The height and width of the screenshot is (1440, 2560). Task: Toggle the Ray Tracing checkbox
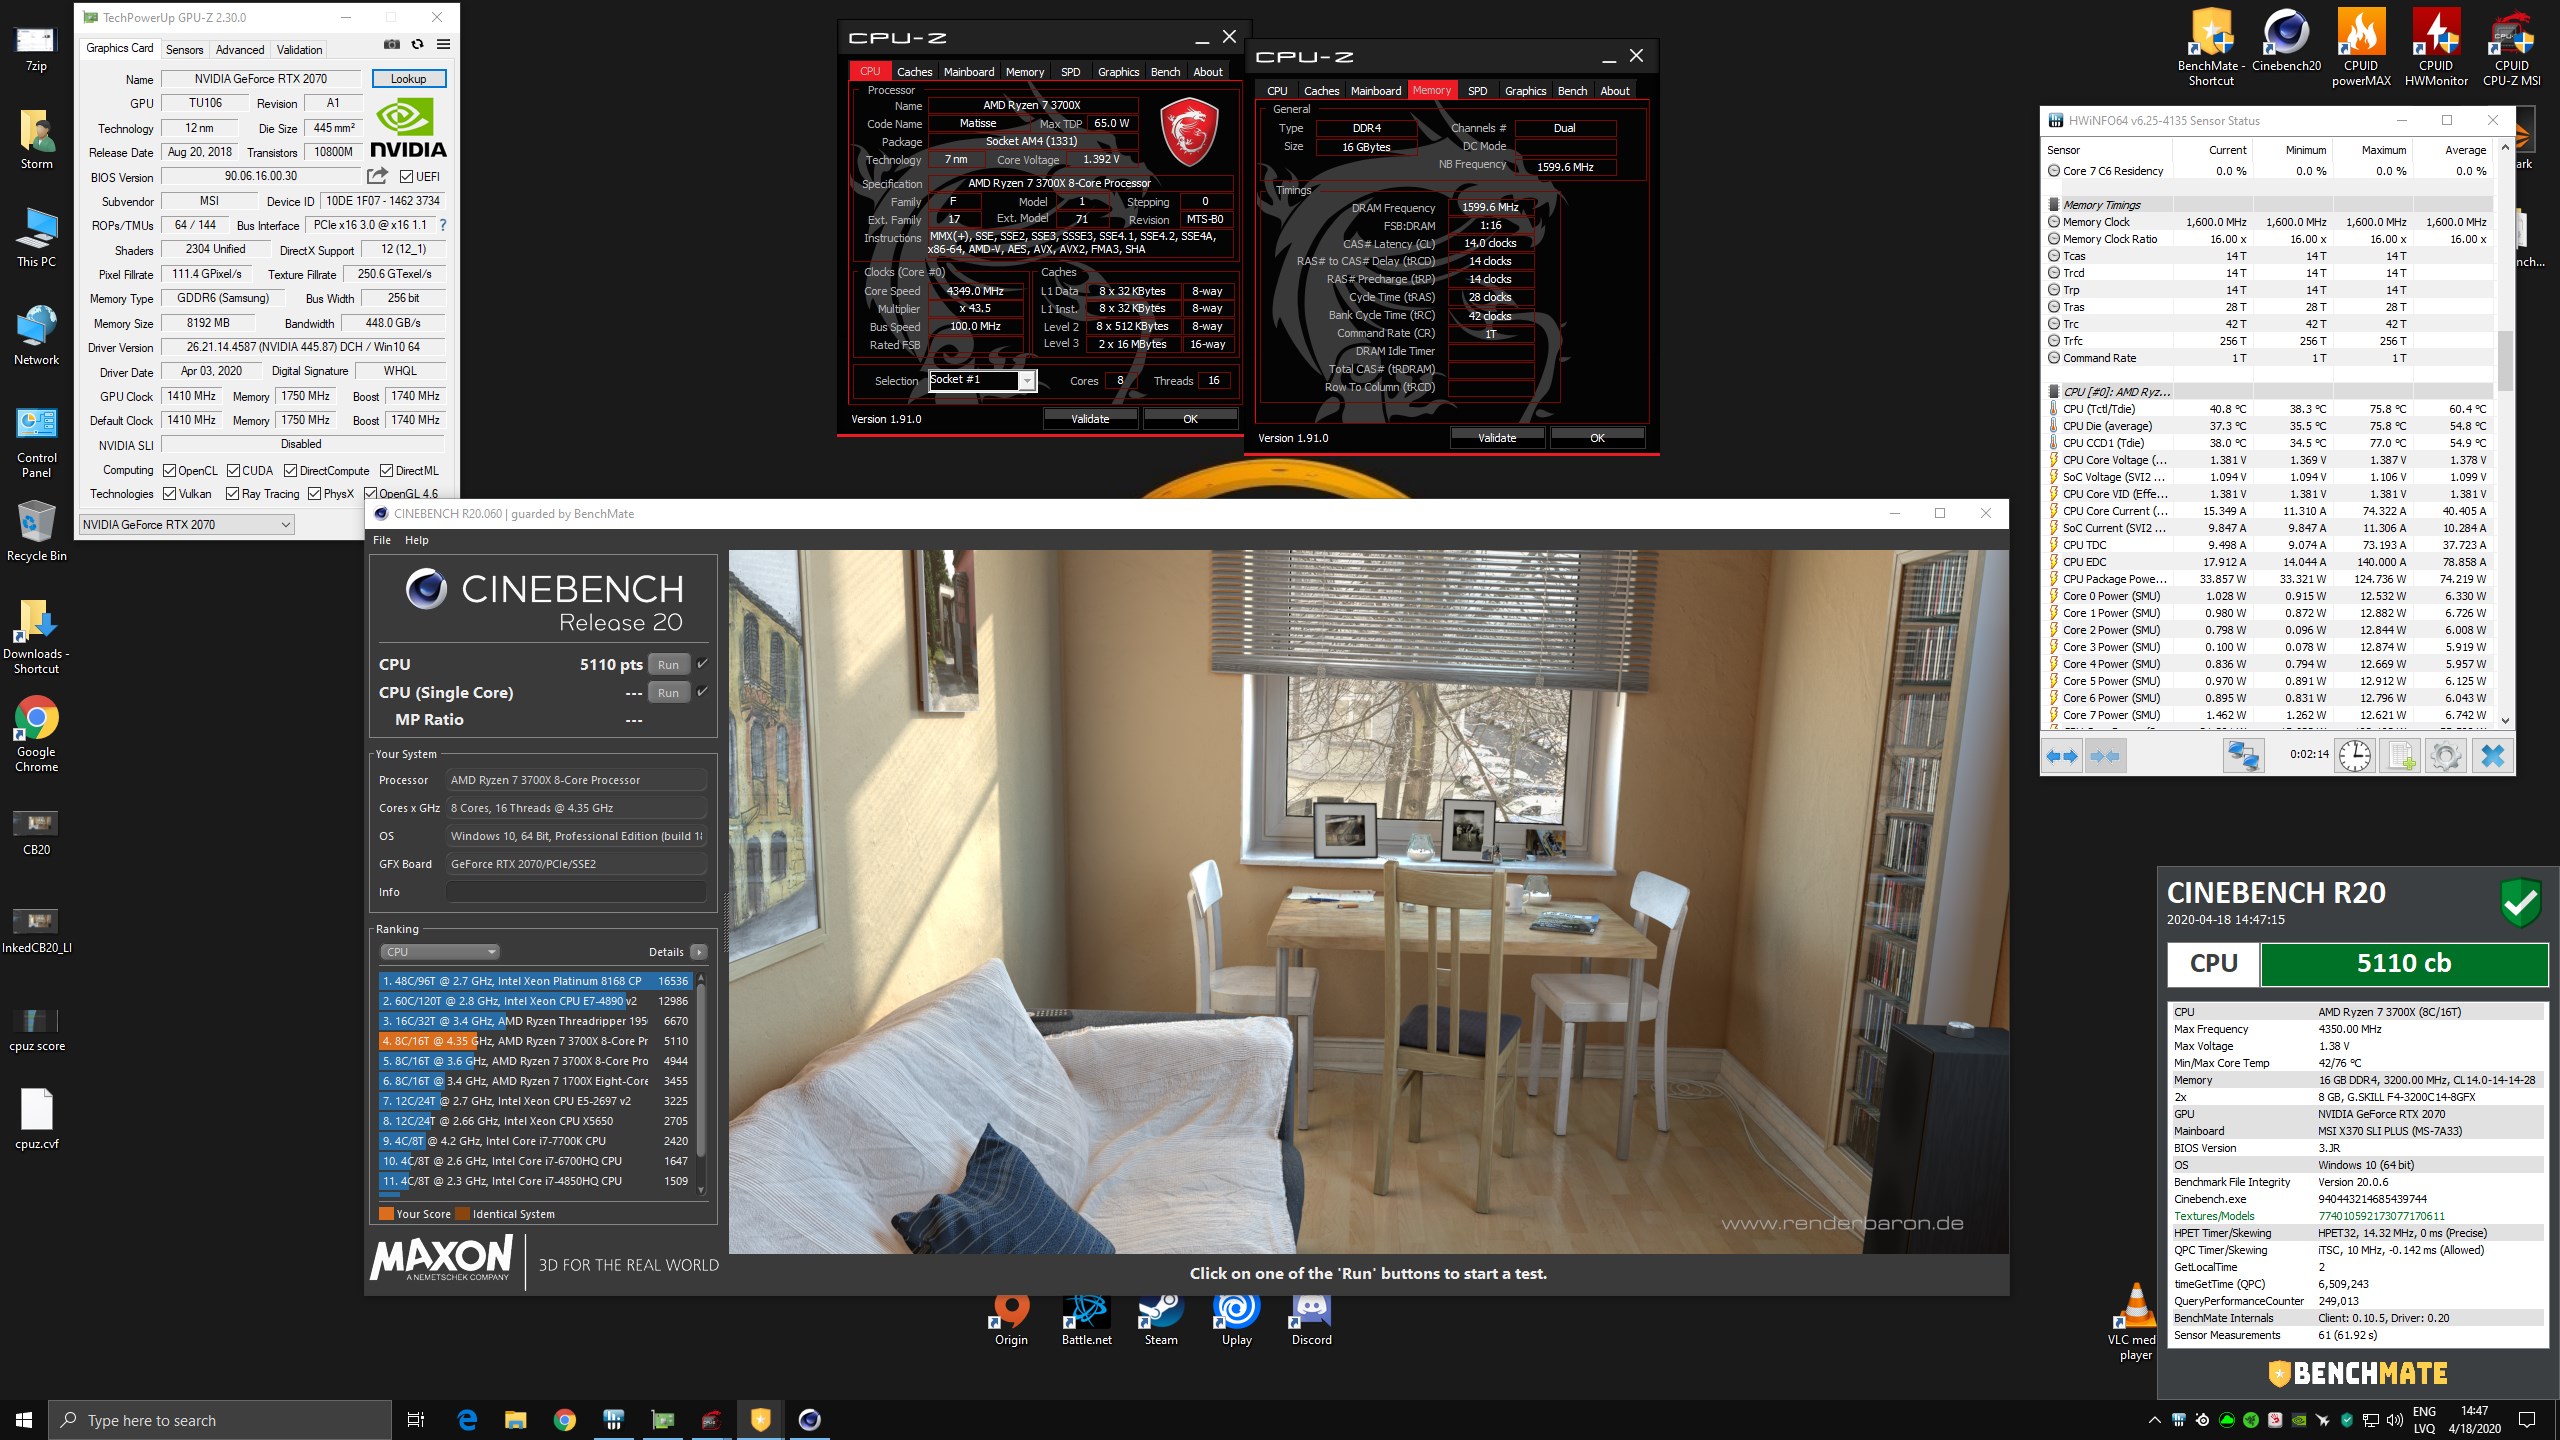pos(233,494)
